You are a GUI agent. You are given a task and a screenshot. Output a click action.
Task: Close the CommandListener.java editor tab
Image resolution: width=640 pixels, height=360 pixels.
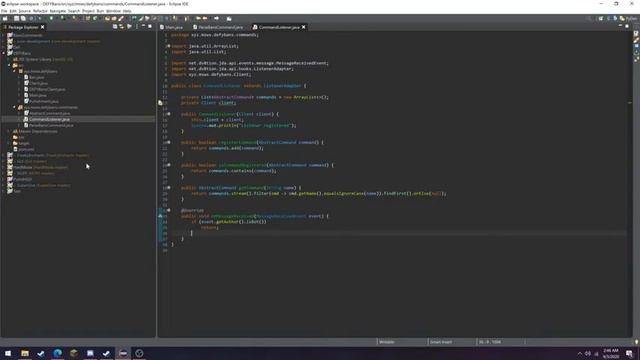pyautogui.click(x=304, y=27)
